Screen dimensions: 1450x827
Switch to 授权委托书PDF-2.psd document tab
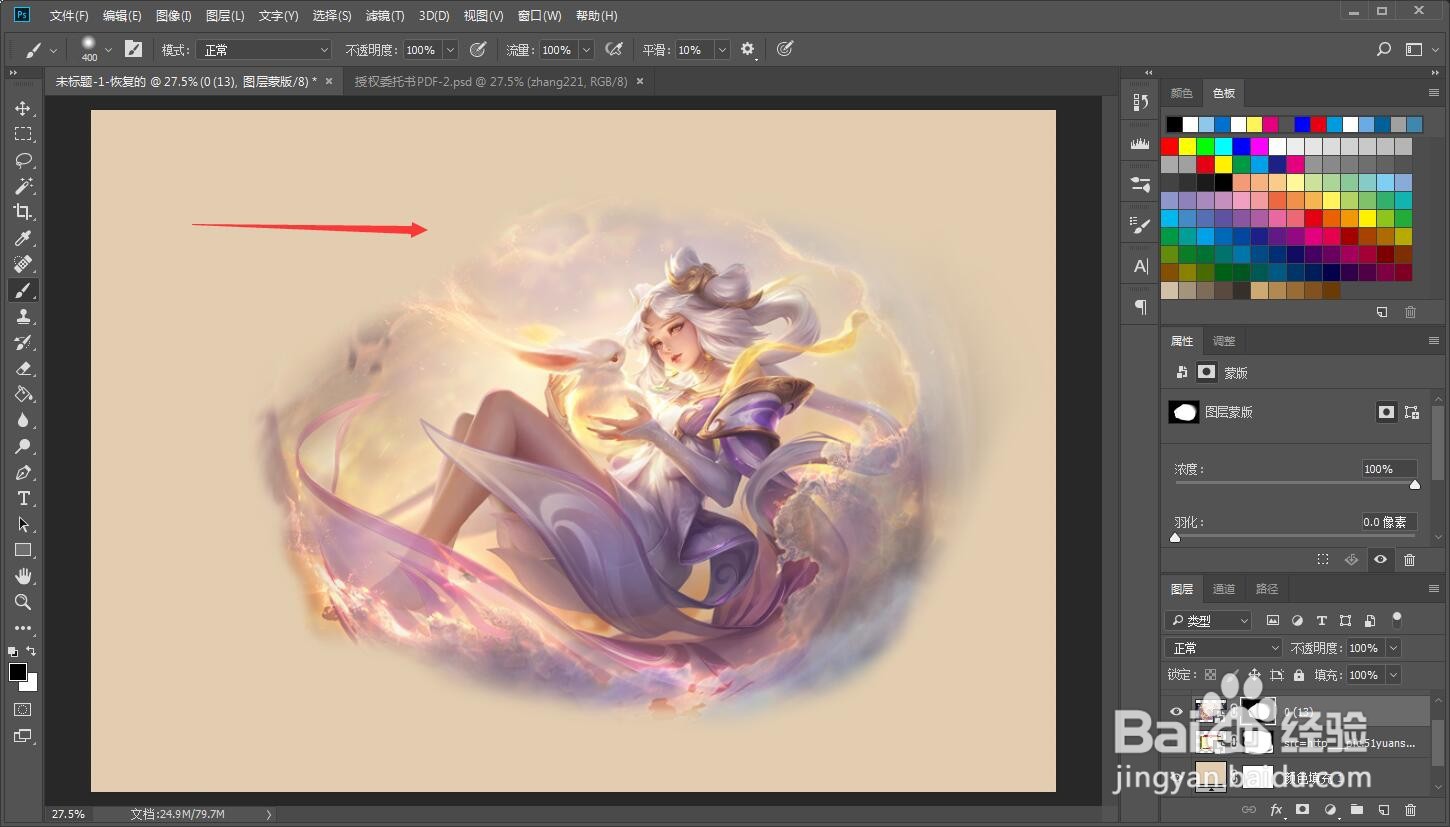click(x=491, y=82)
